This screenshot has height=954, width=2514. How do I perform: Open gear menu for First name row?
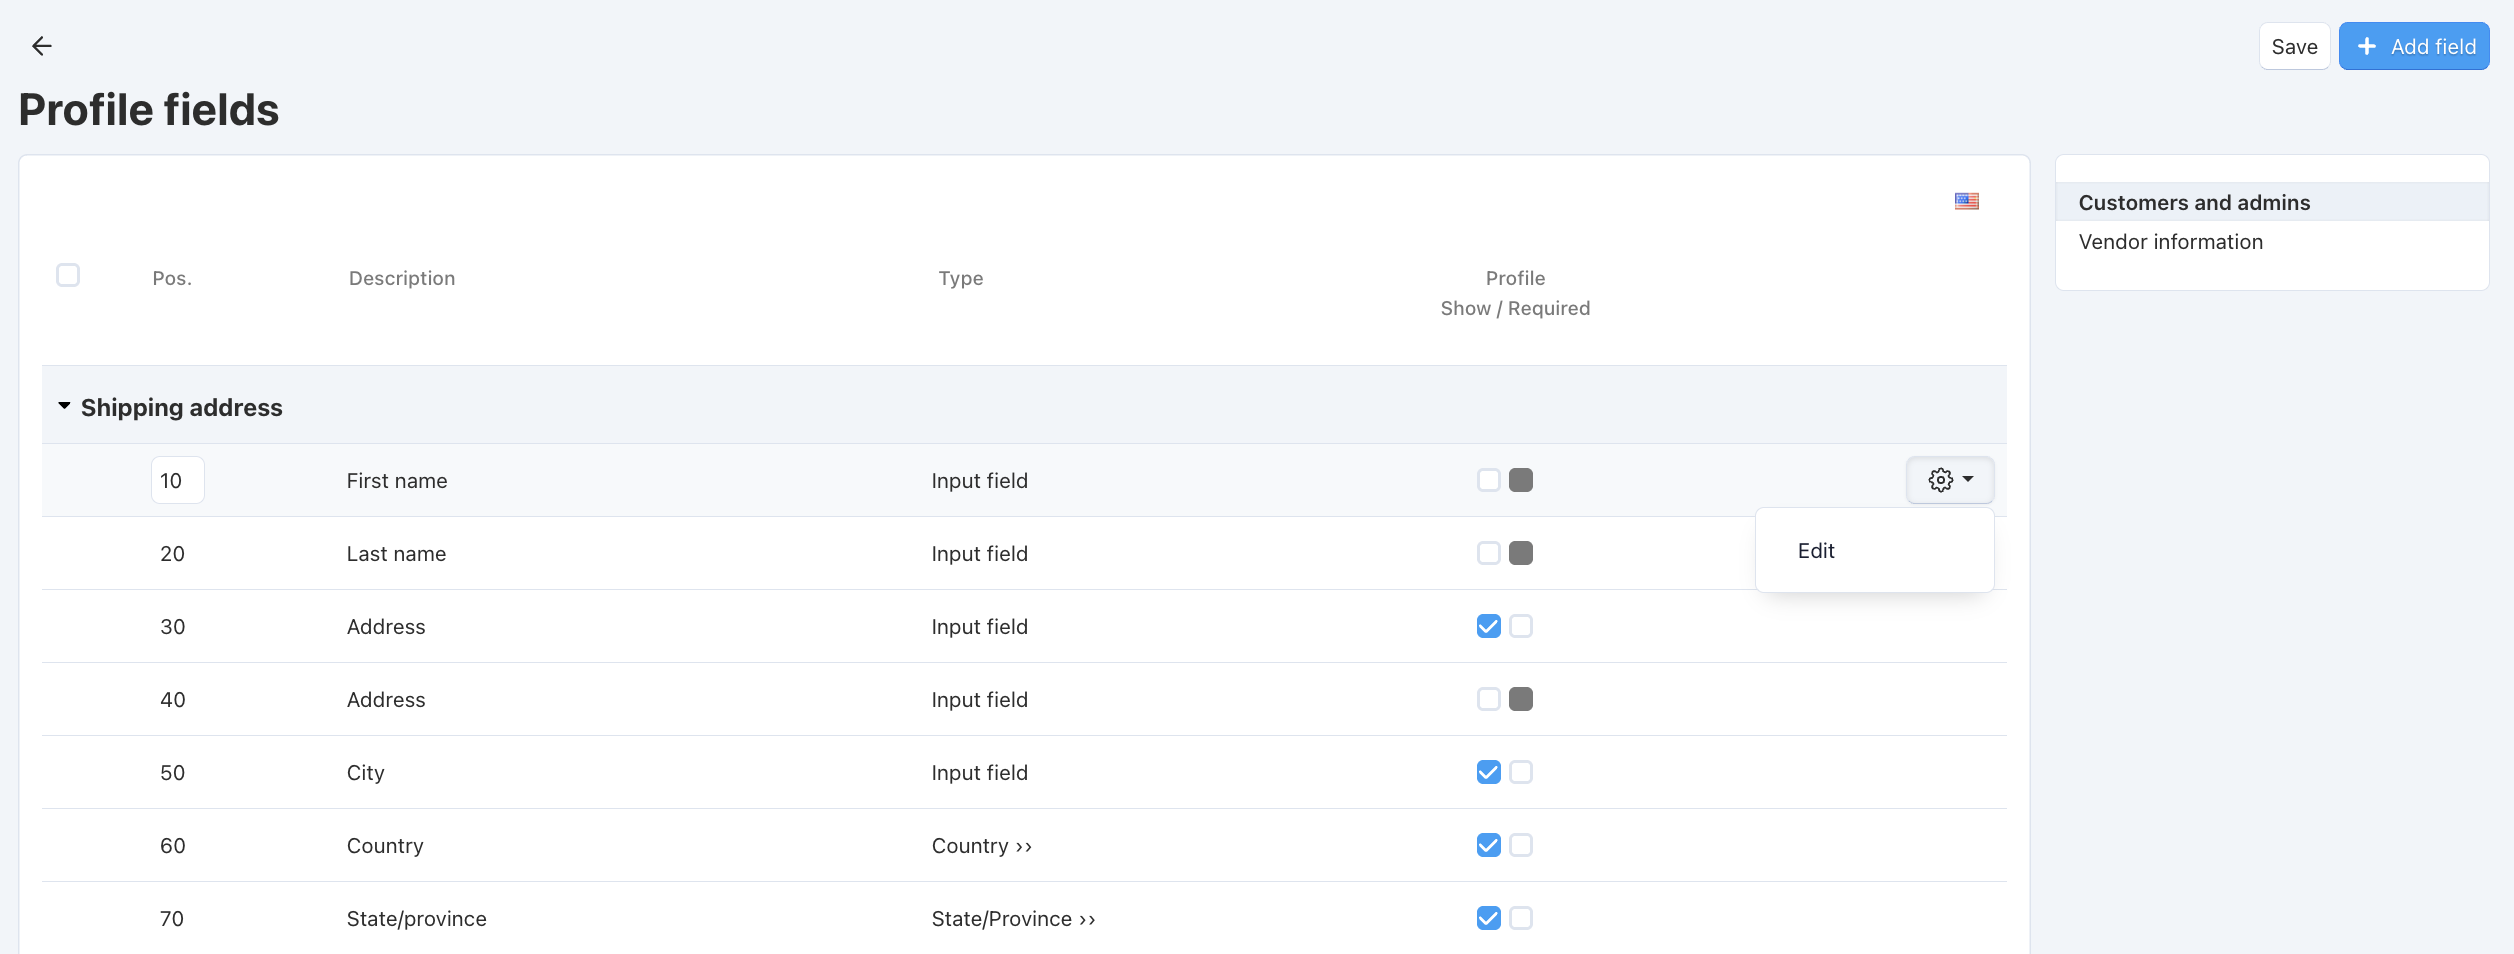click(x=1949, y=480)
